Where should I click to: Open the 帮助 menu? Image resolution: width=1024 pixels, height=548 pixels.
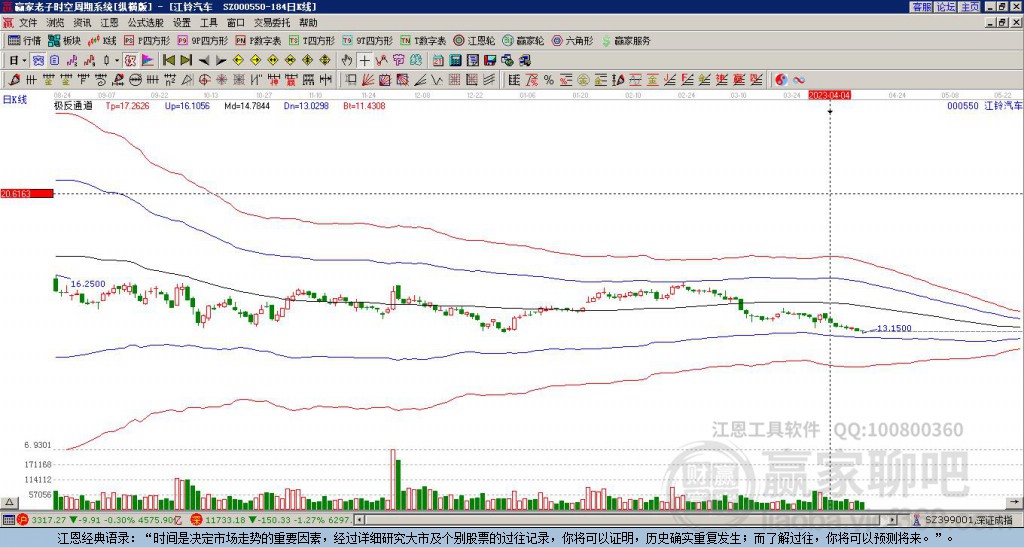click(x=308, y=23)
